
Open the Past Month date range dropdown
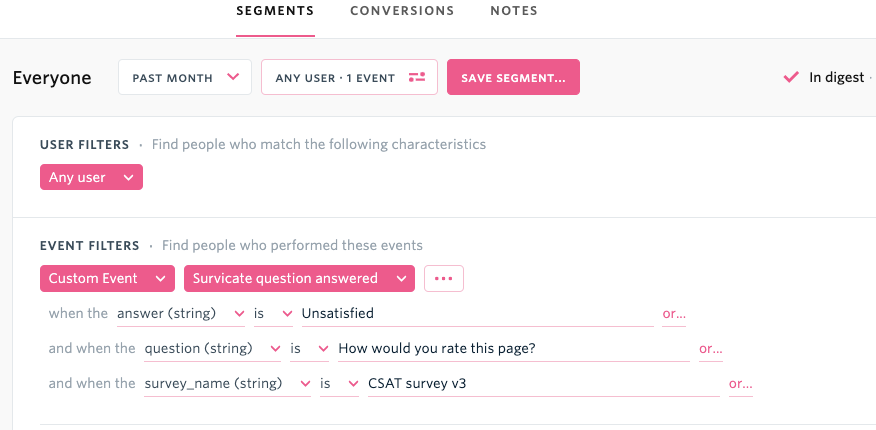coord(185,77)
